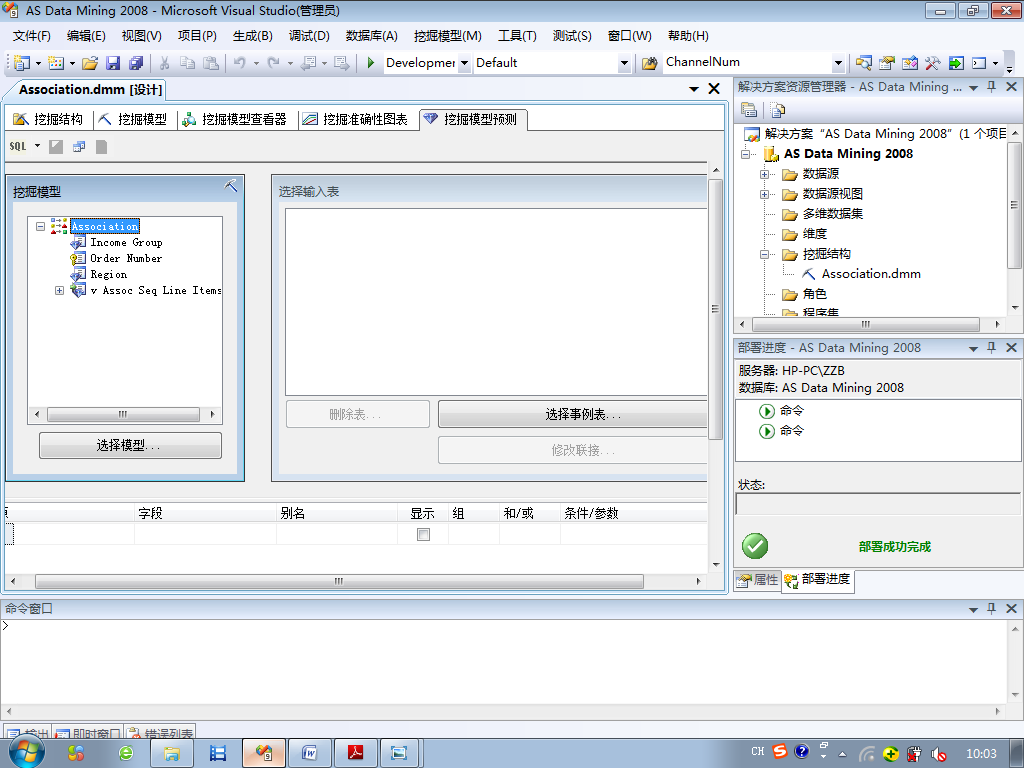Click the 命令窗口 input area
The height and width of the screenshot is (768, 1024).
(x=503, y=661)
